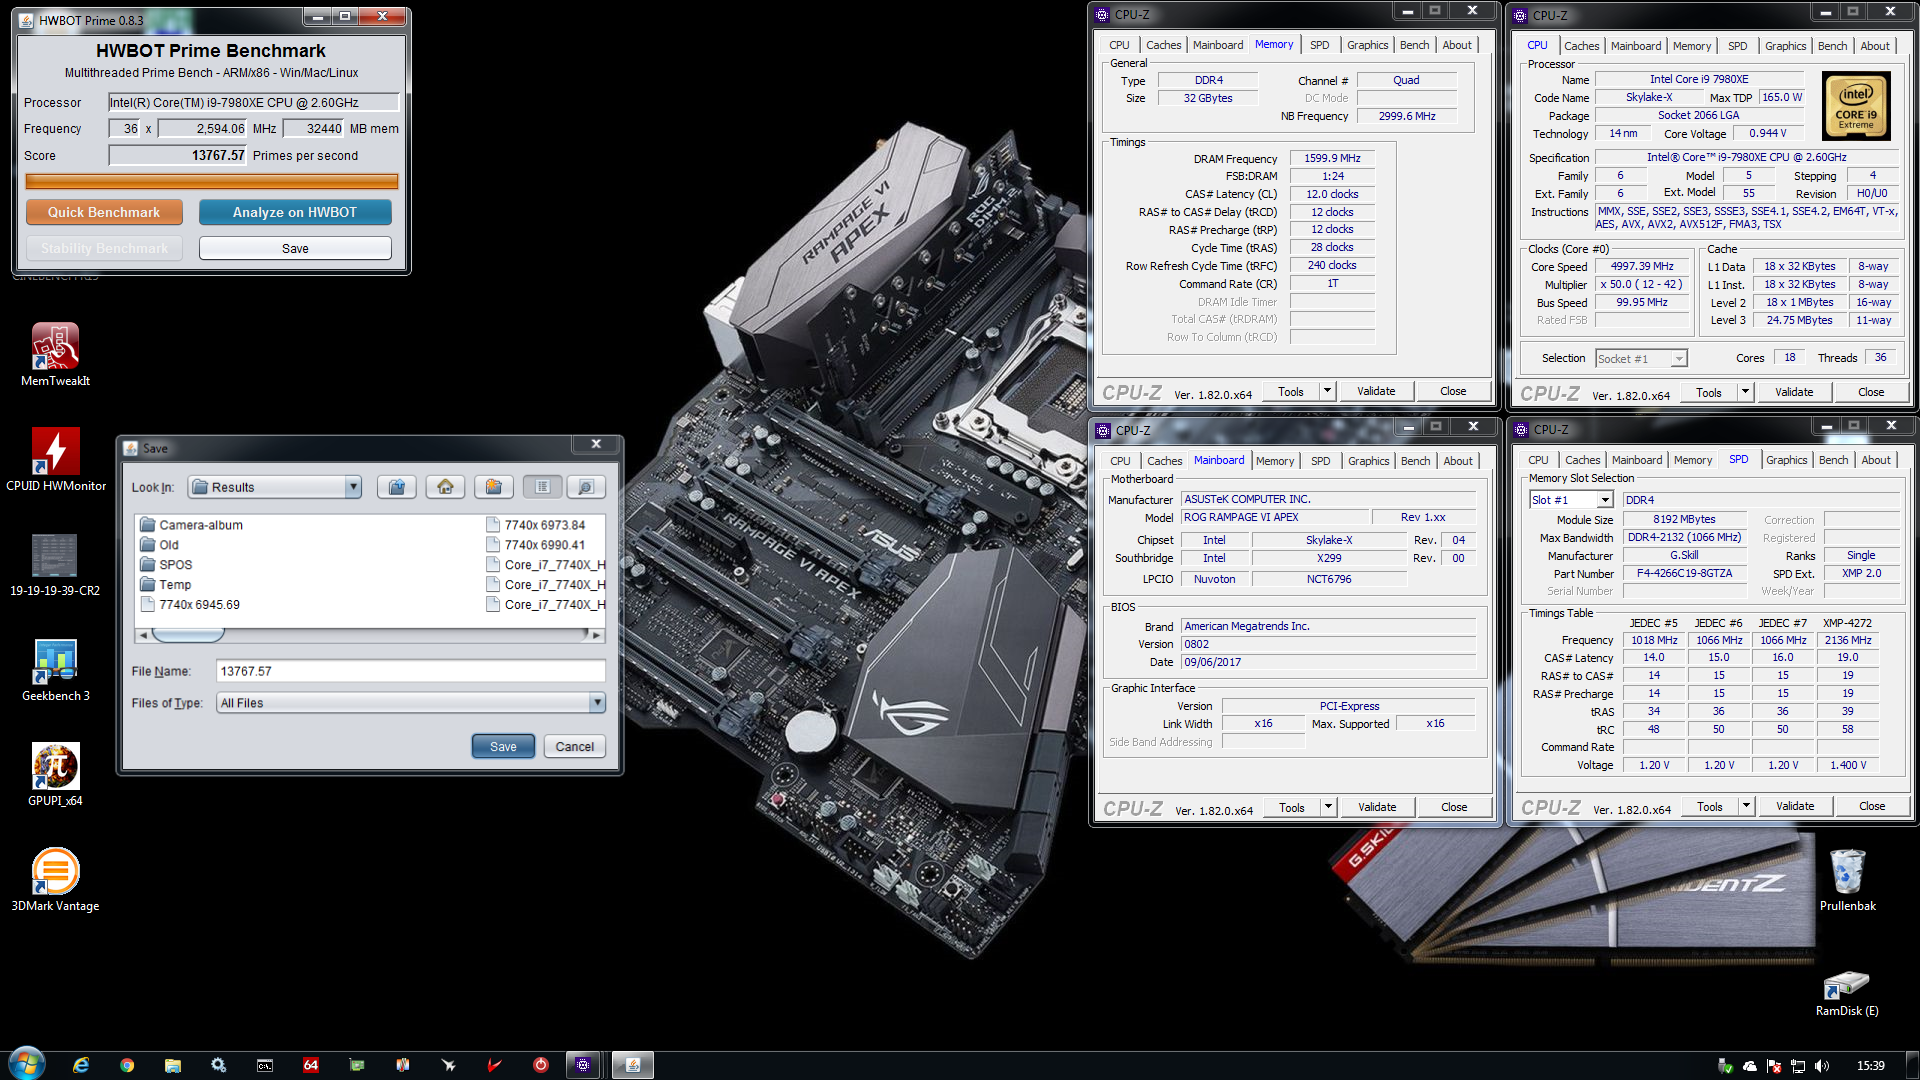Click the orange HWBOT benchmark progress bar
This screenshot has width=1920, height=1080.
(212, 181)
